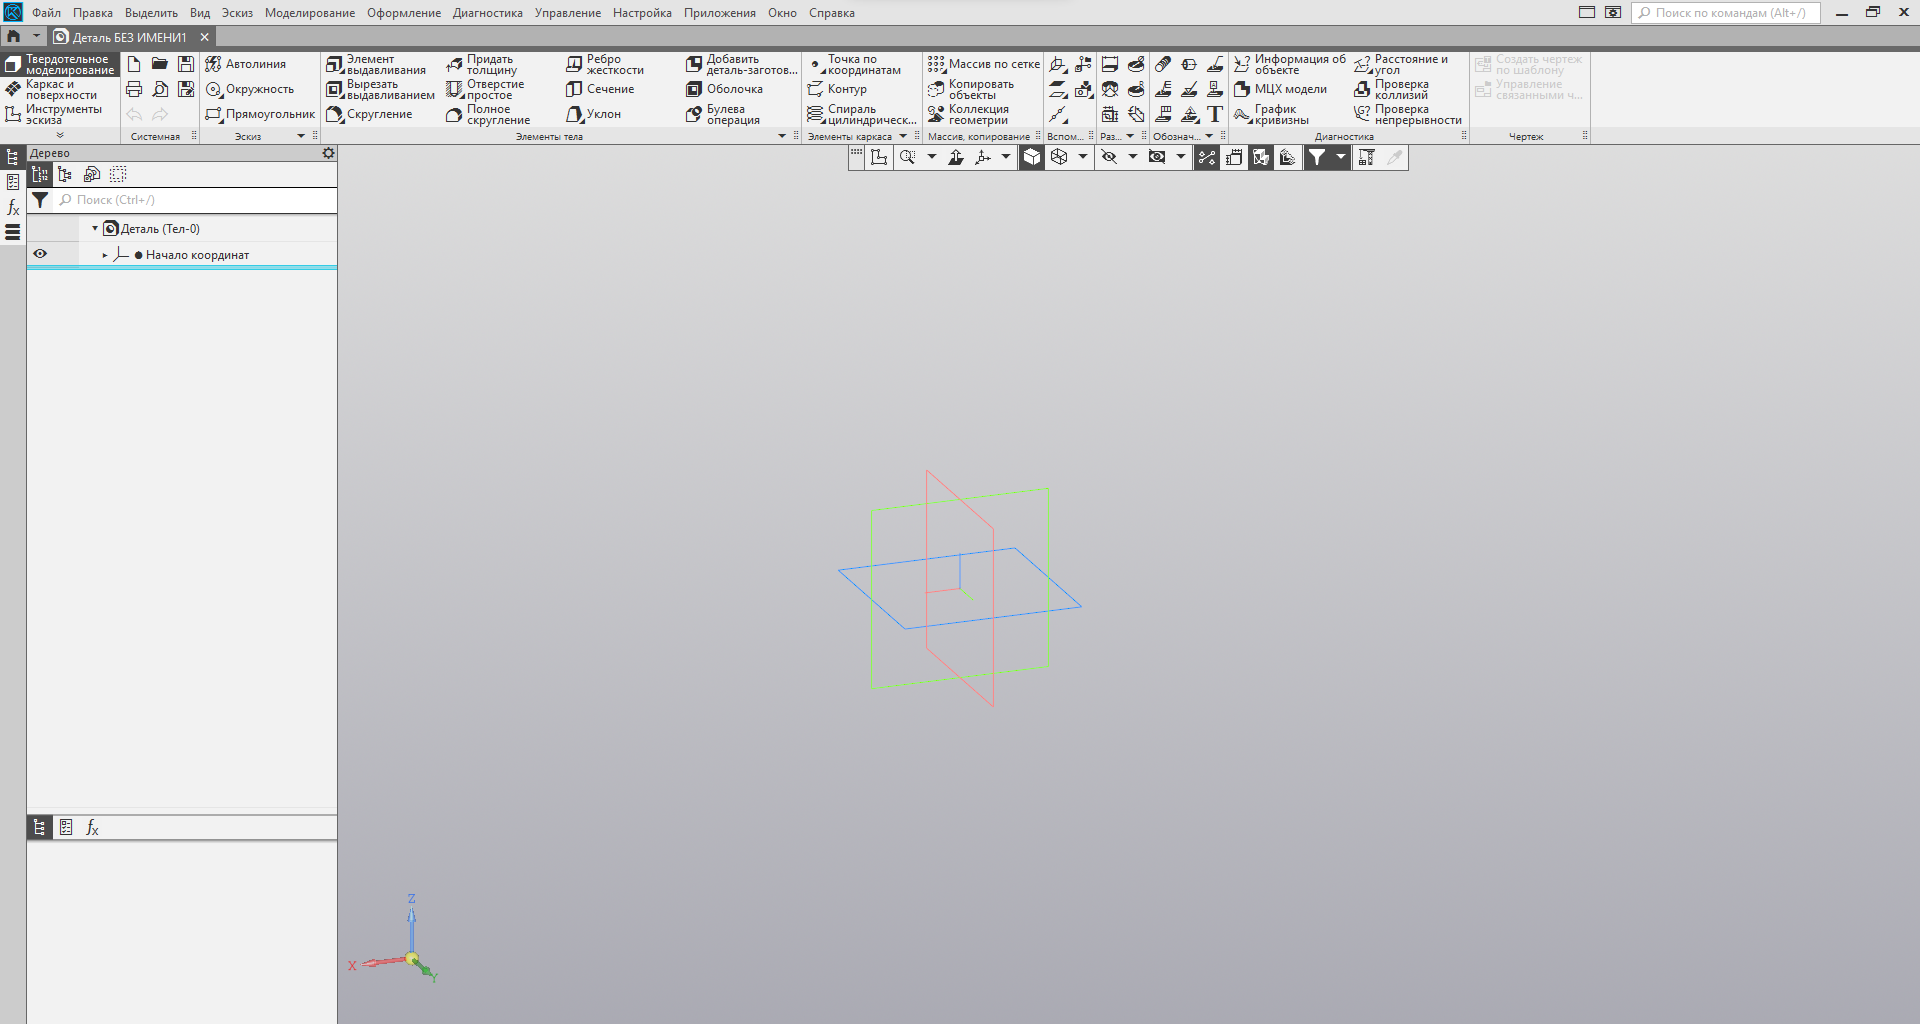The image size is (1920, 1024).
Task: Click the home tab icon
Action: pyautogui.click(x=14, y=36)
